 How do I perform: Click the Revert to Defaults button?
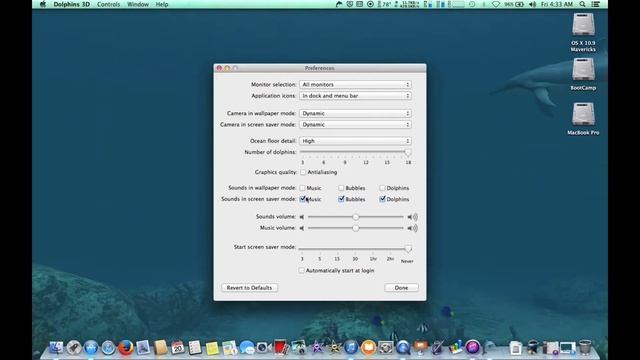(x=249, y=288)
